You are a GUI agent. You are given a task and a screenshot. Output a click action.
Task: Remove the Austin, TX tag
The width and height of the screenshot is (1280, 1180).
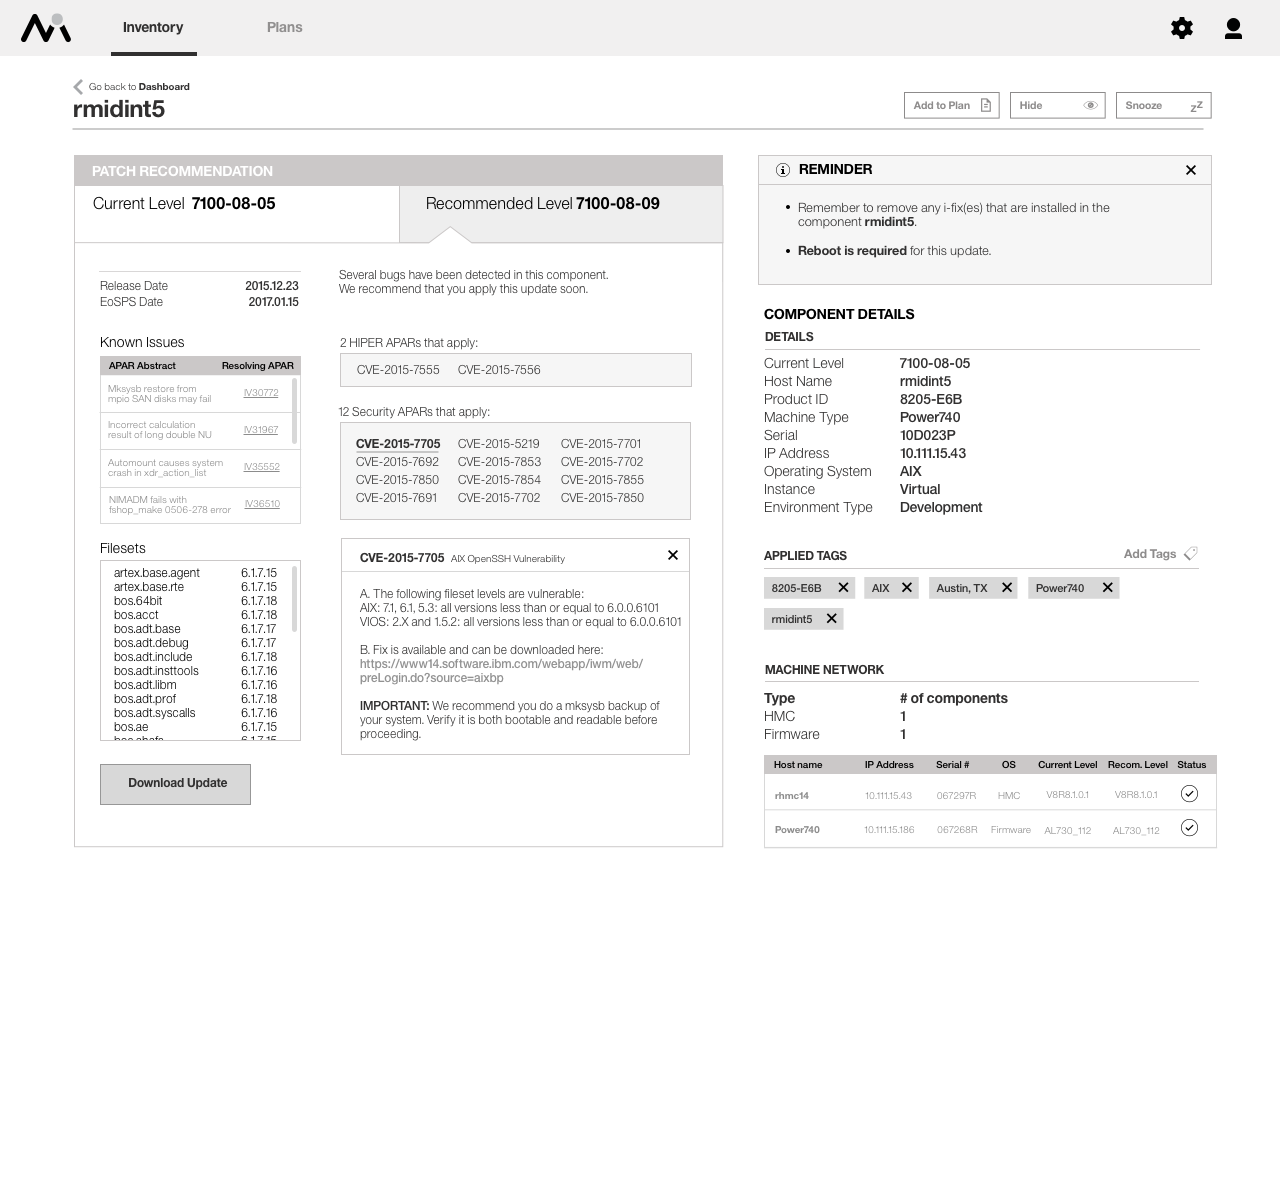click(x=1007, y=588)
